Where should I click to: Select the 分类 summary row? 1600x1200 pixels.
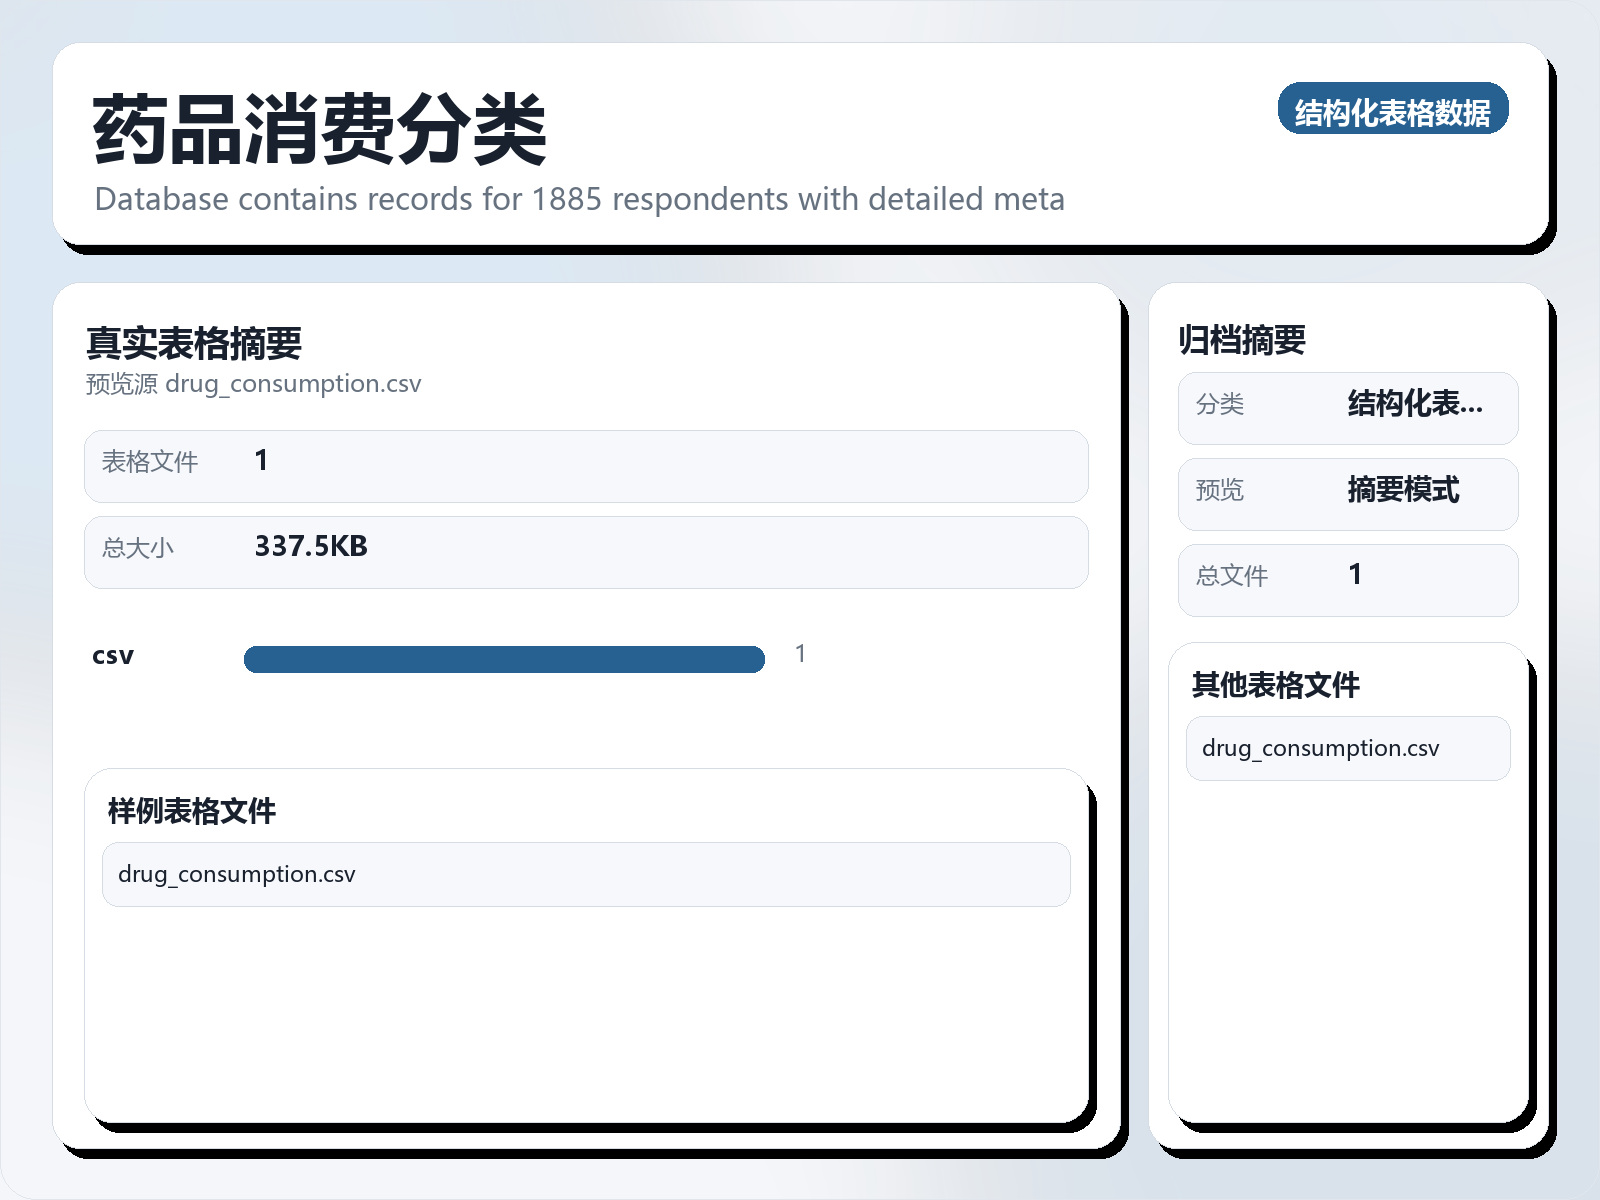(1347, 406)
